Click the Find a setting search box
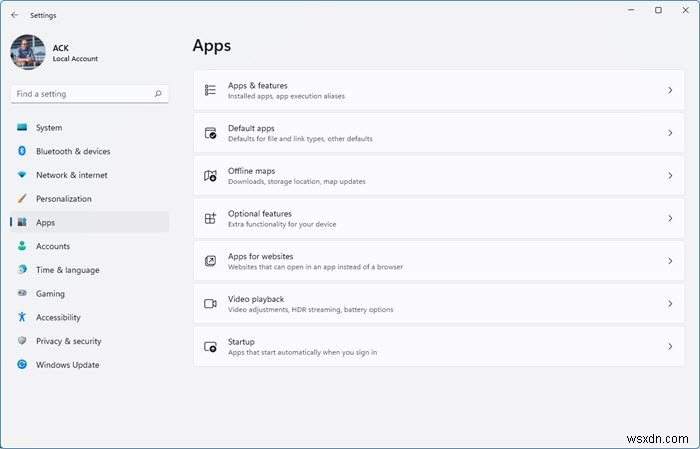The height and width of the screenshot is (449, 700). click(x=82, y=94)
